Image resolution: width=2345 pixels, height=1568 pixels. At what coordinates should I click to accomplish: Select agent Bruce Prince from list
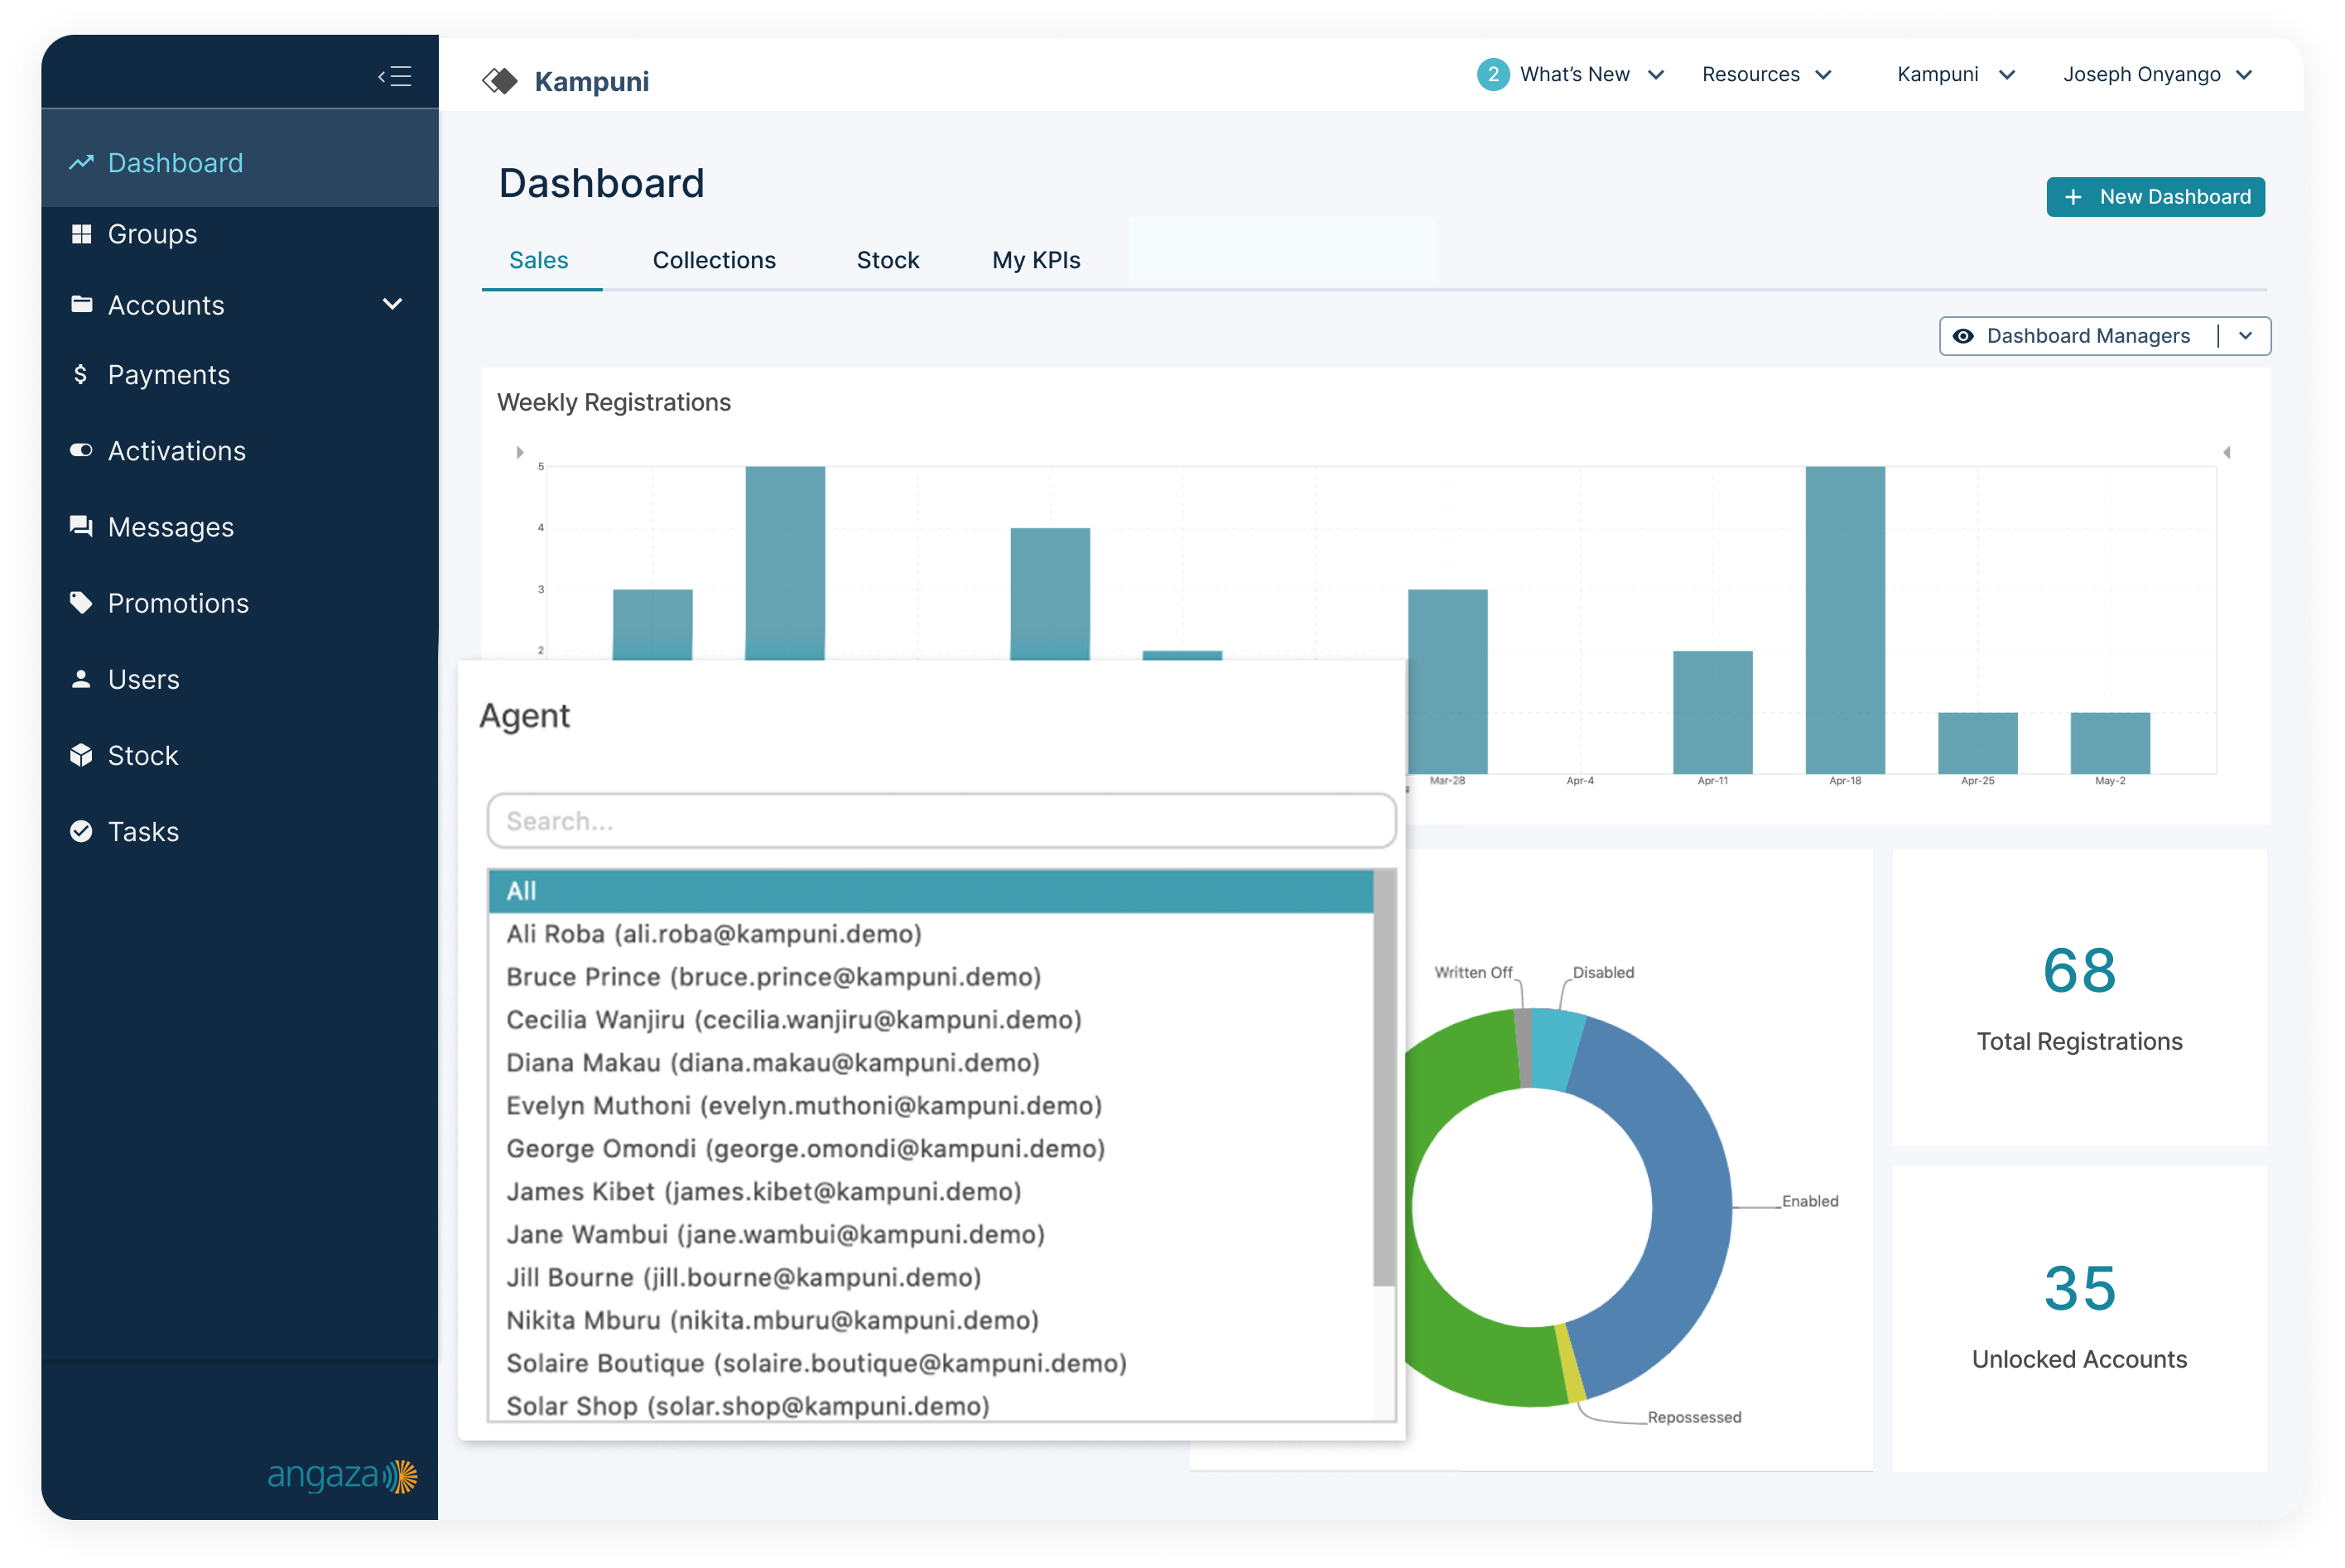[x=773, y=977]
